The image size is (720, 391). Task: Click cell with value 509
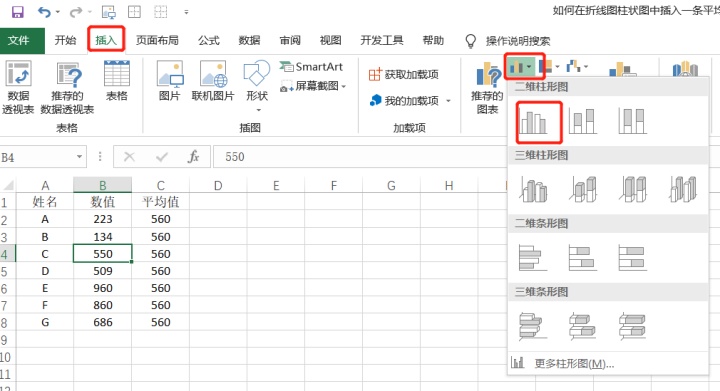[x=103, y=271]
